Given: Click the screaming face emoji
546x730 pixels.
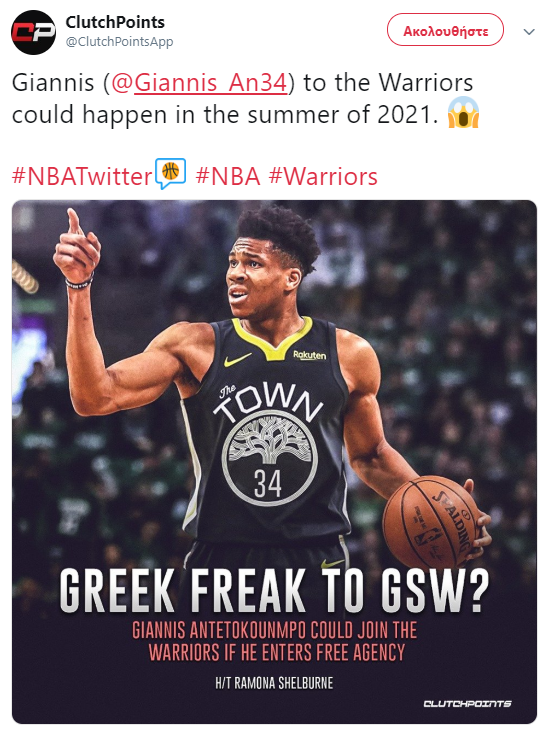Looking at the screenshot, I should tap(463, 112).
